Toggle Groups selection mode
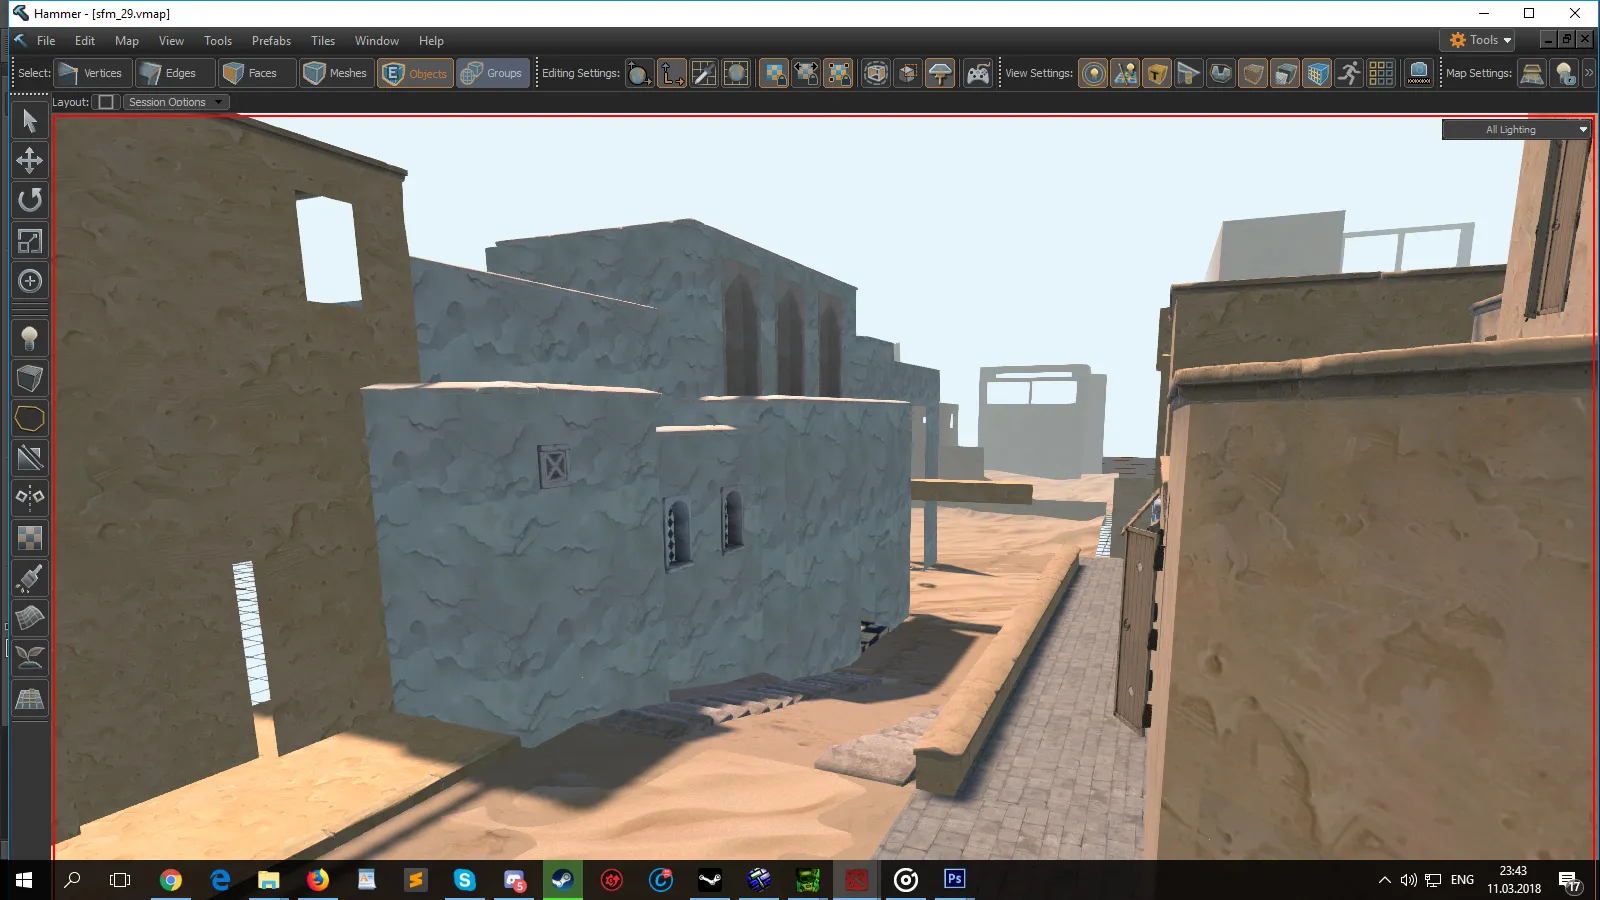The height and width of the screenshot is (900, 1600). coord(493,73)
